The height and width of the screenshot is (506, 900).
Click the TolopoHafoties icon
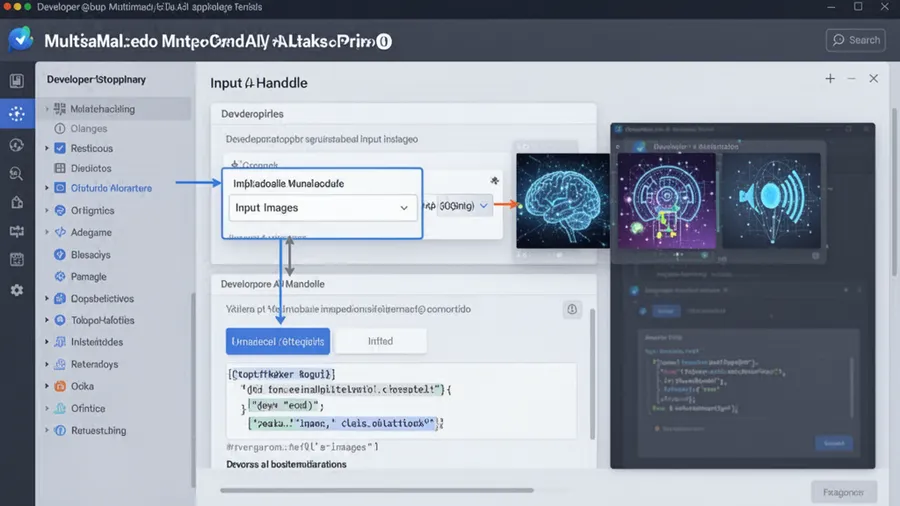[60, 320]
